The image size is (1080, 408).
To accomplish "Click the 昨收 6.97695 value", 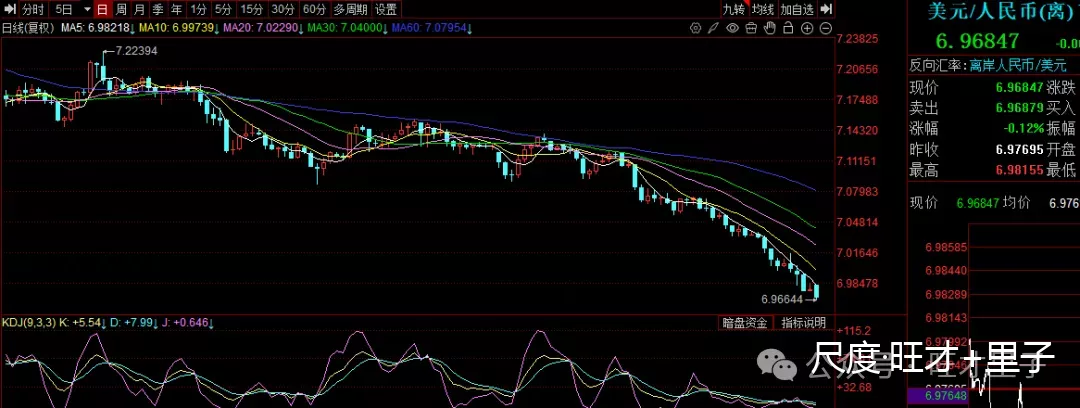I will [1019, 149].
